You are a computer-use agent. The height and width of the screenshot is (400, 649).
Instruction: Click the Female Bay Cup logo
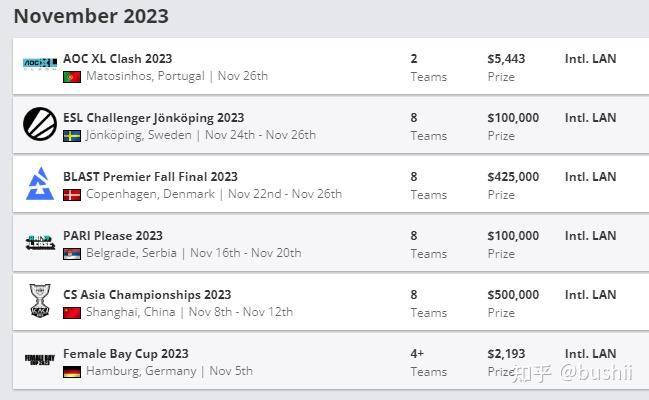click(x=40, y=359)
